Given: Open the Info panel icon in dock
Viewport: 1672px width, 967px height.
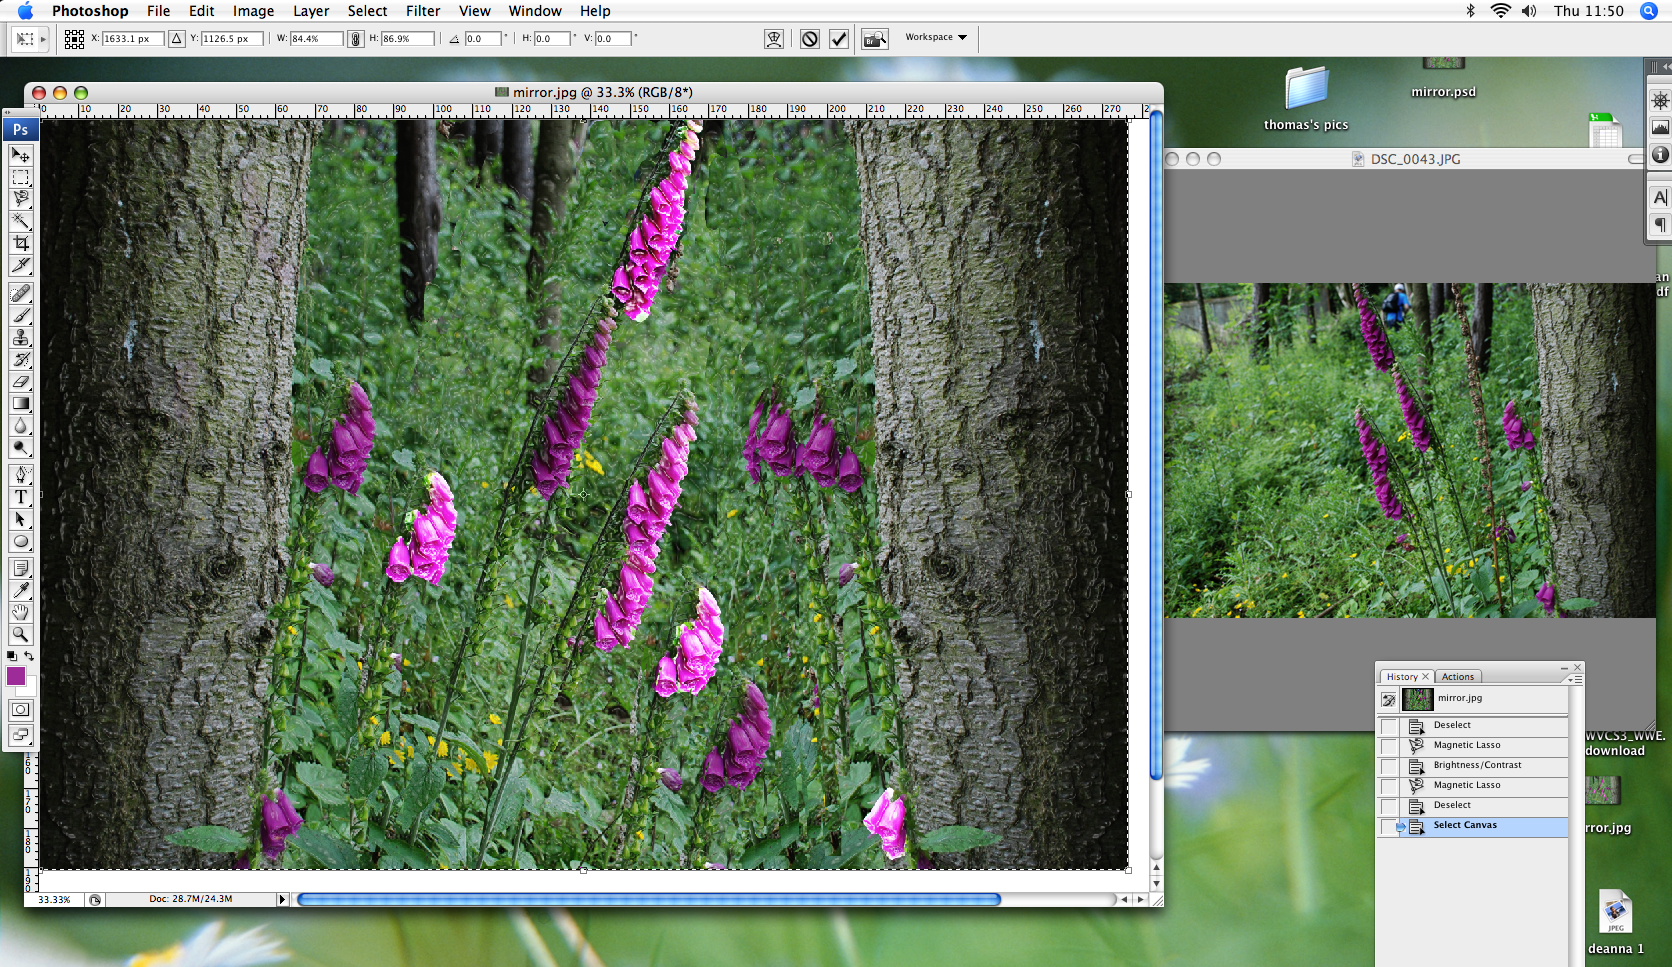Looking at the screenshot, I should click(x=1660, y=154).
